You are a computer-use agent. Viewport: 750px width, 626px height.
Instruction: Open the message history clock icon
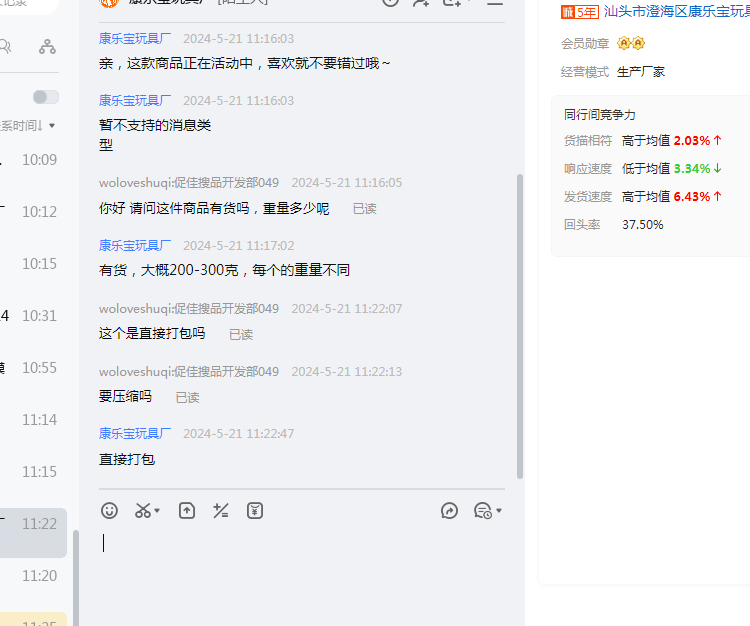483,511
